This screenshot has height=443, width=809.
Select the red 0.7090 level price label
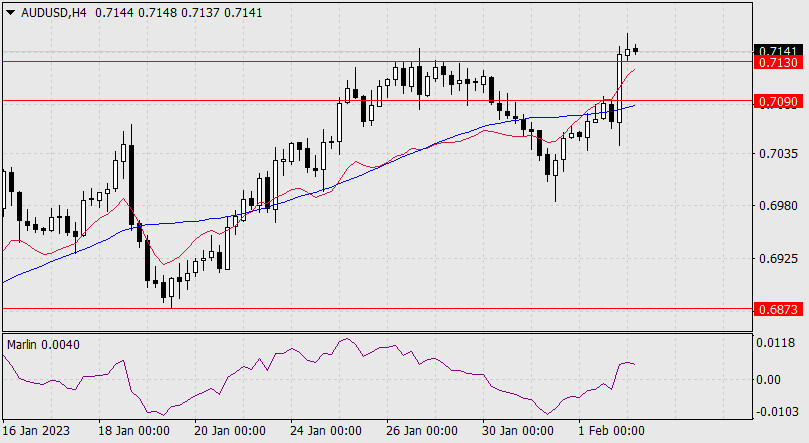tap(778, 102)
